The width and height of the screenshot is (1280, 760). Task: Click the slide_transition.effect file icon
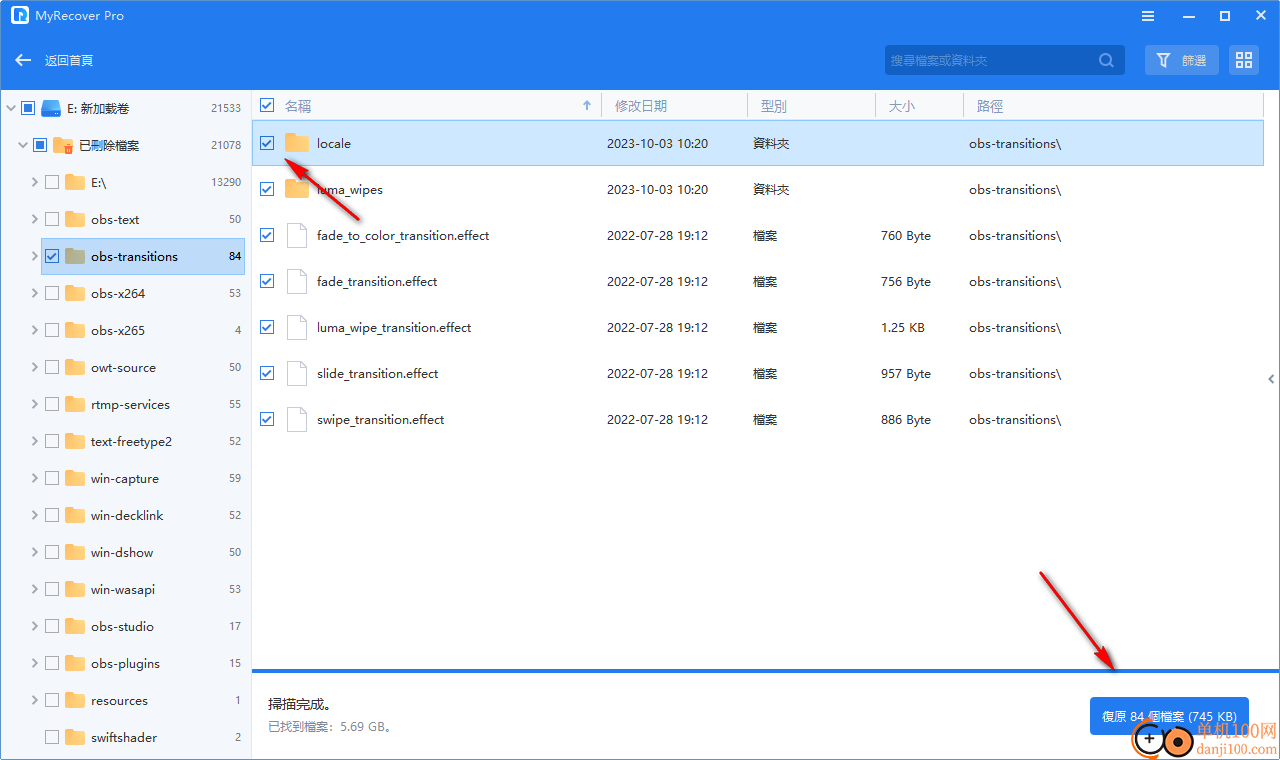point(296,373)
